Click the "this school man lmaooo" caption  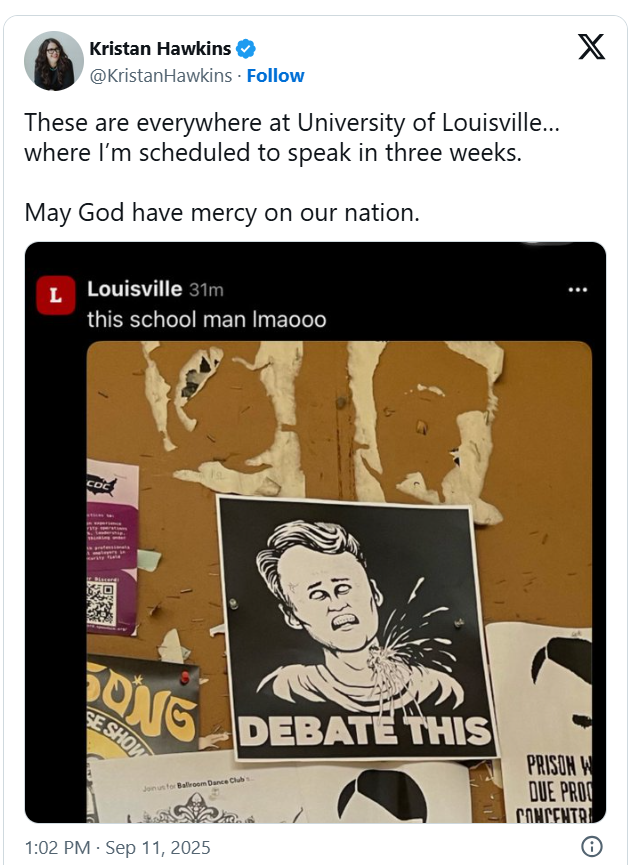(206, 320)
